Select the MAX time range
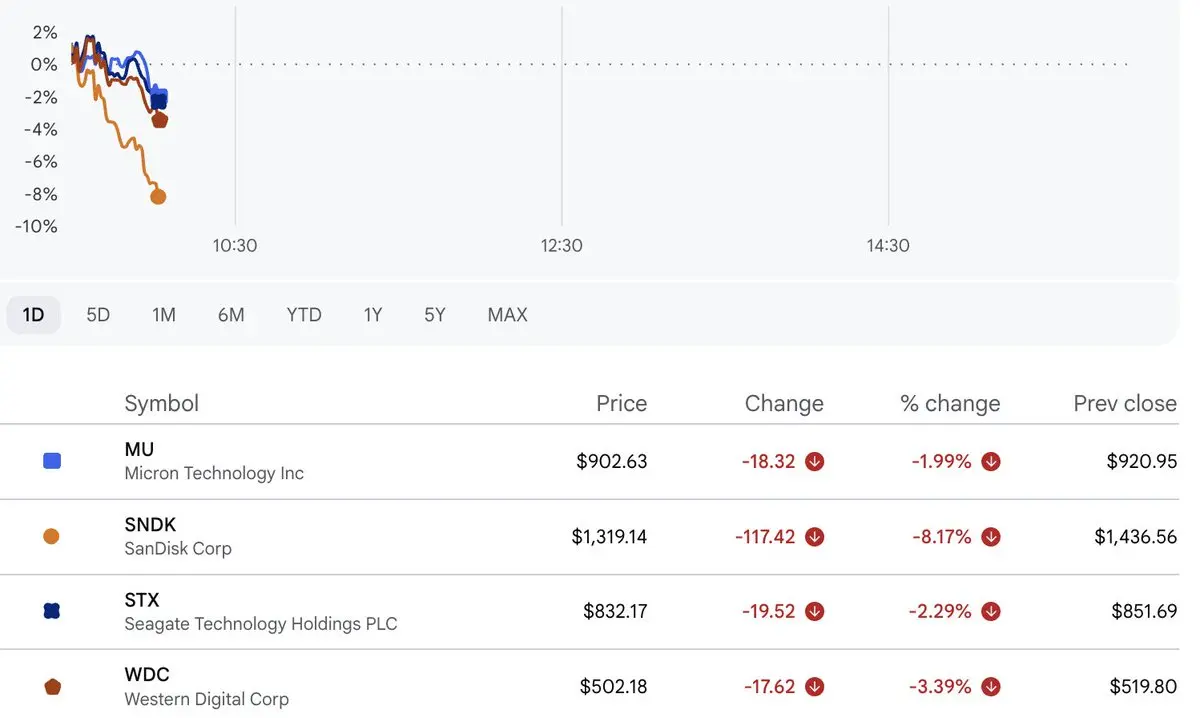This screenshot has width=1200, height=718. (507, 315)
